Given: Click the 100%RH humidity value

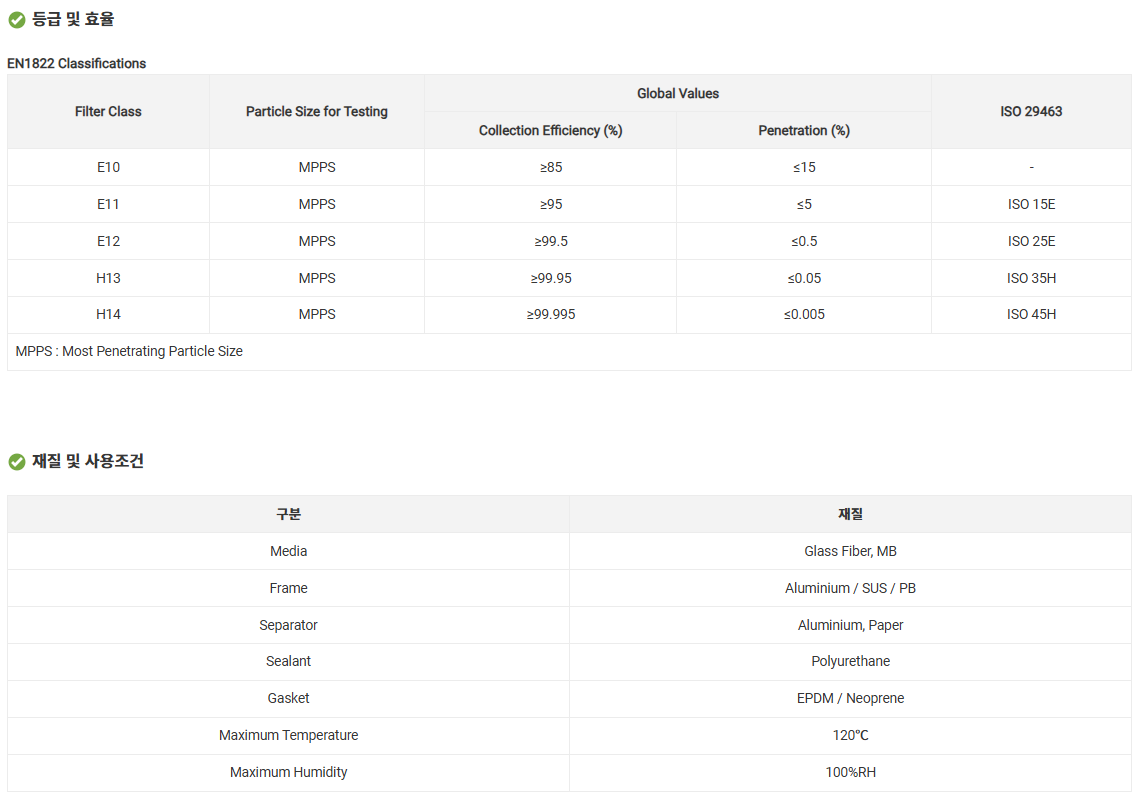Looking at the screenshot, I should [850, 772].
